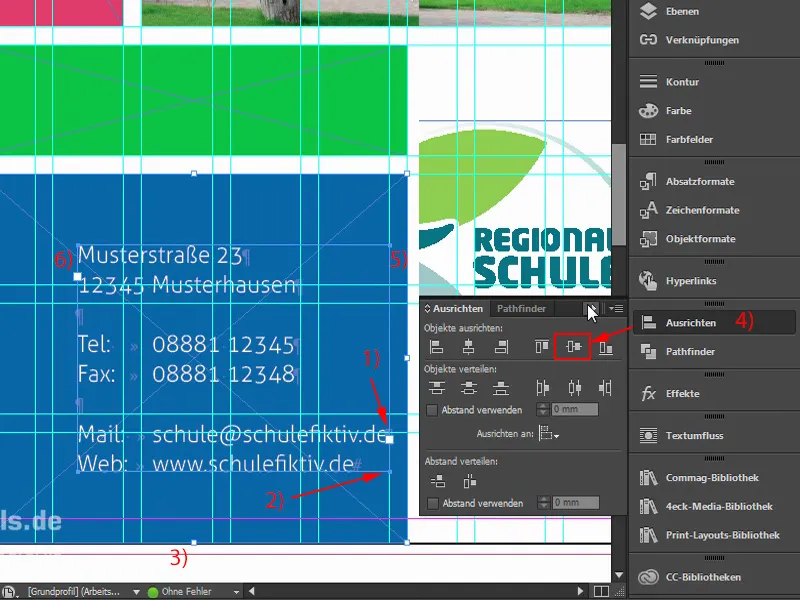Distribute horizontal centers in Objekte verteilen
Image resolution: width=800 pixels, height=600 pixels.
coord(574,388)
